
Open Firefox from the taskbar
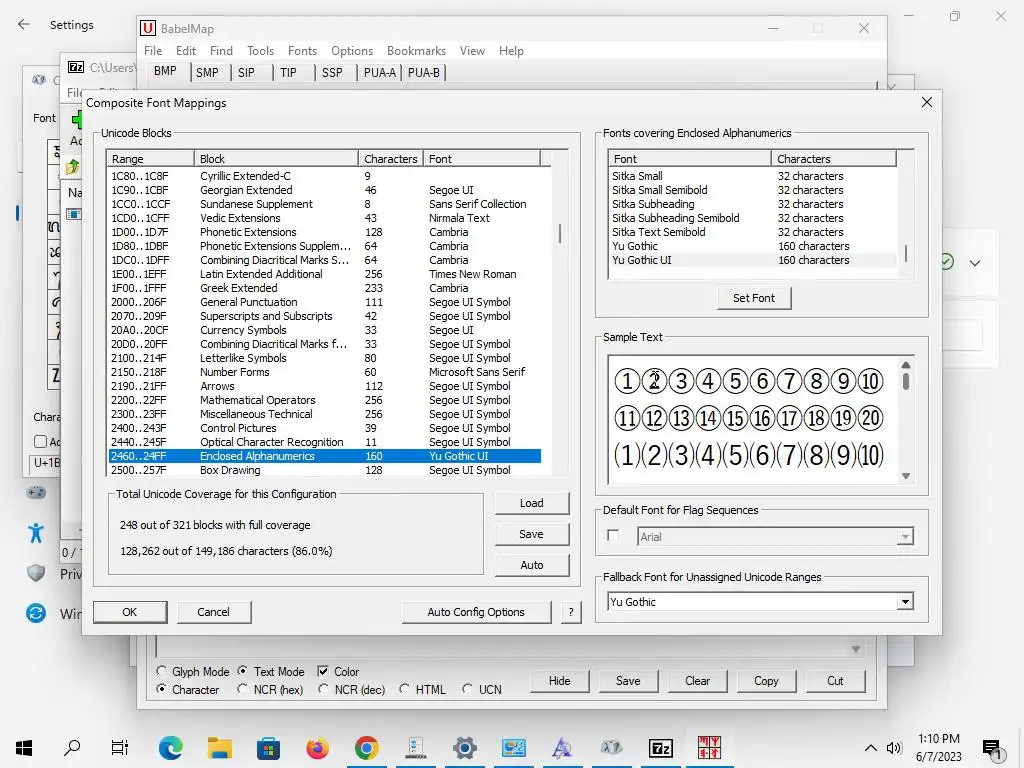click(x=317, y=748)
